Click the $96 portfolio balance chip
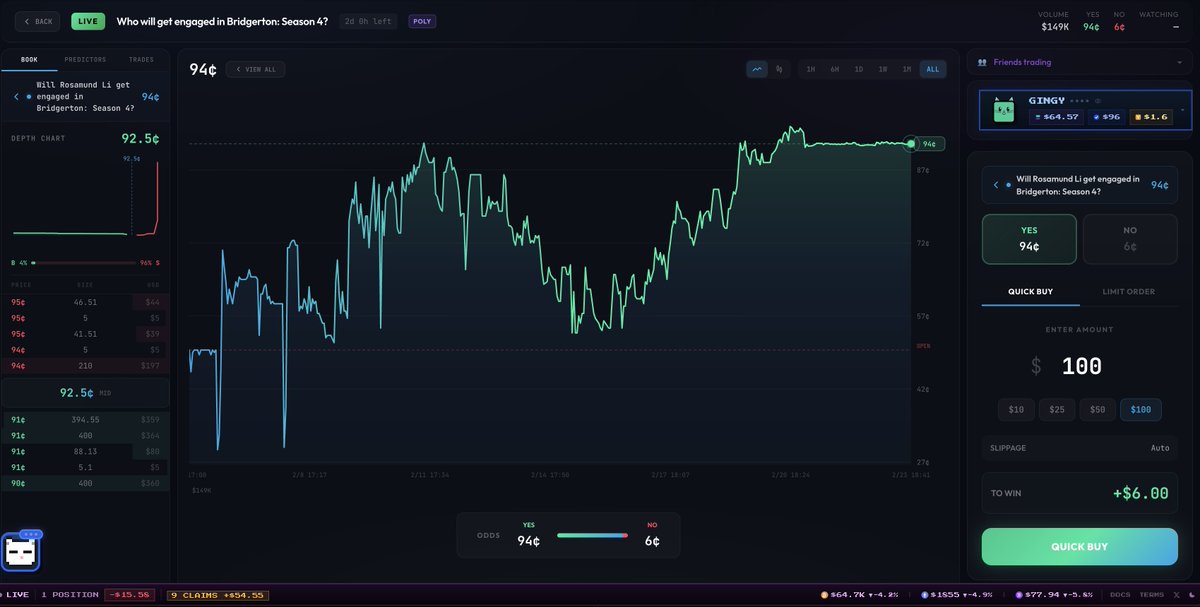Viewport: 1200px width, 607px height. point(1107,117)
